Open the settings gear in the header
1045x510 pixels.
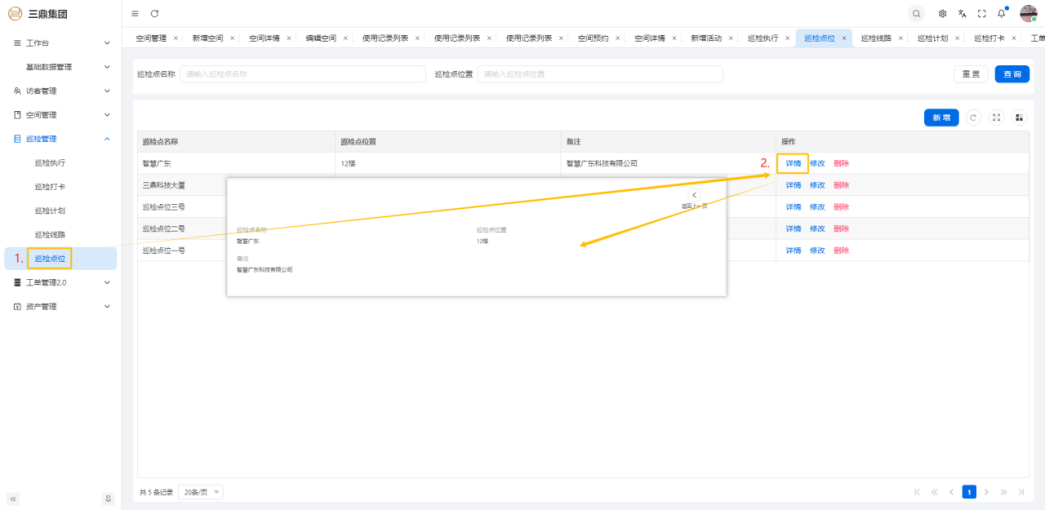click(x=942, y=13)
